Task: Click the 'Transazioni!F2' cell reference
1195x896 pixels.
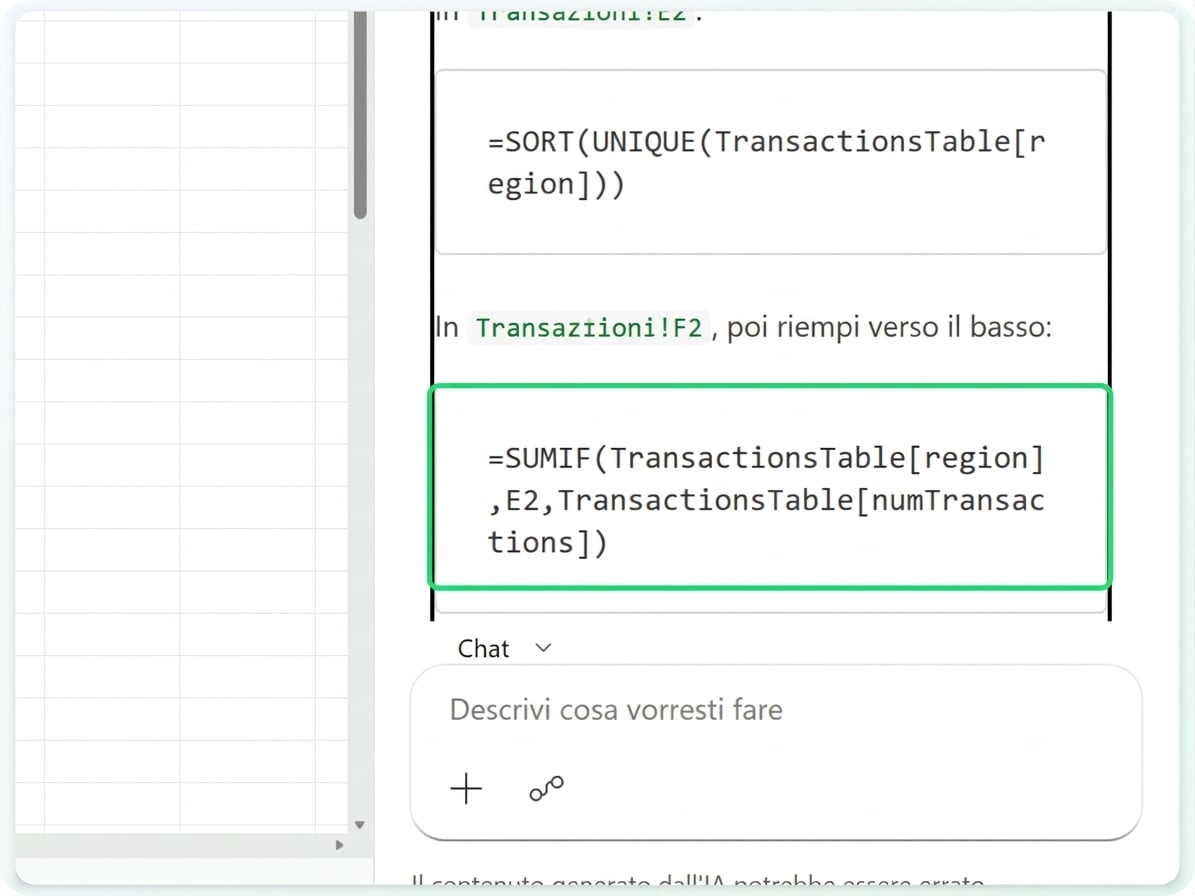Action: 588,328
